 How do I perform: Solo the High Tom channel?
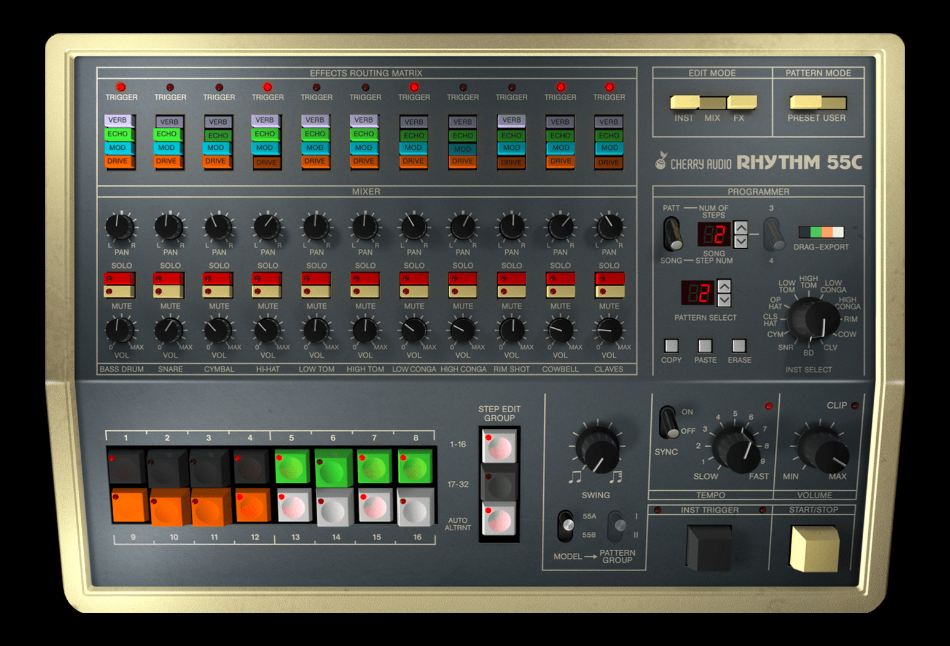[365, 279]
